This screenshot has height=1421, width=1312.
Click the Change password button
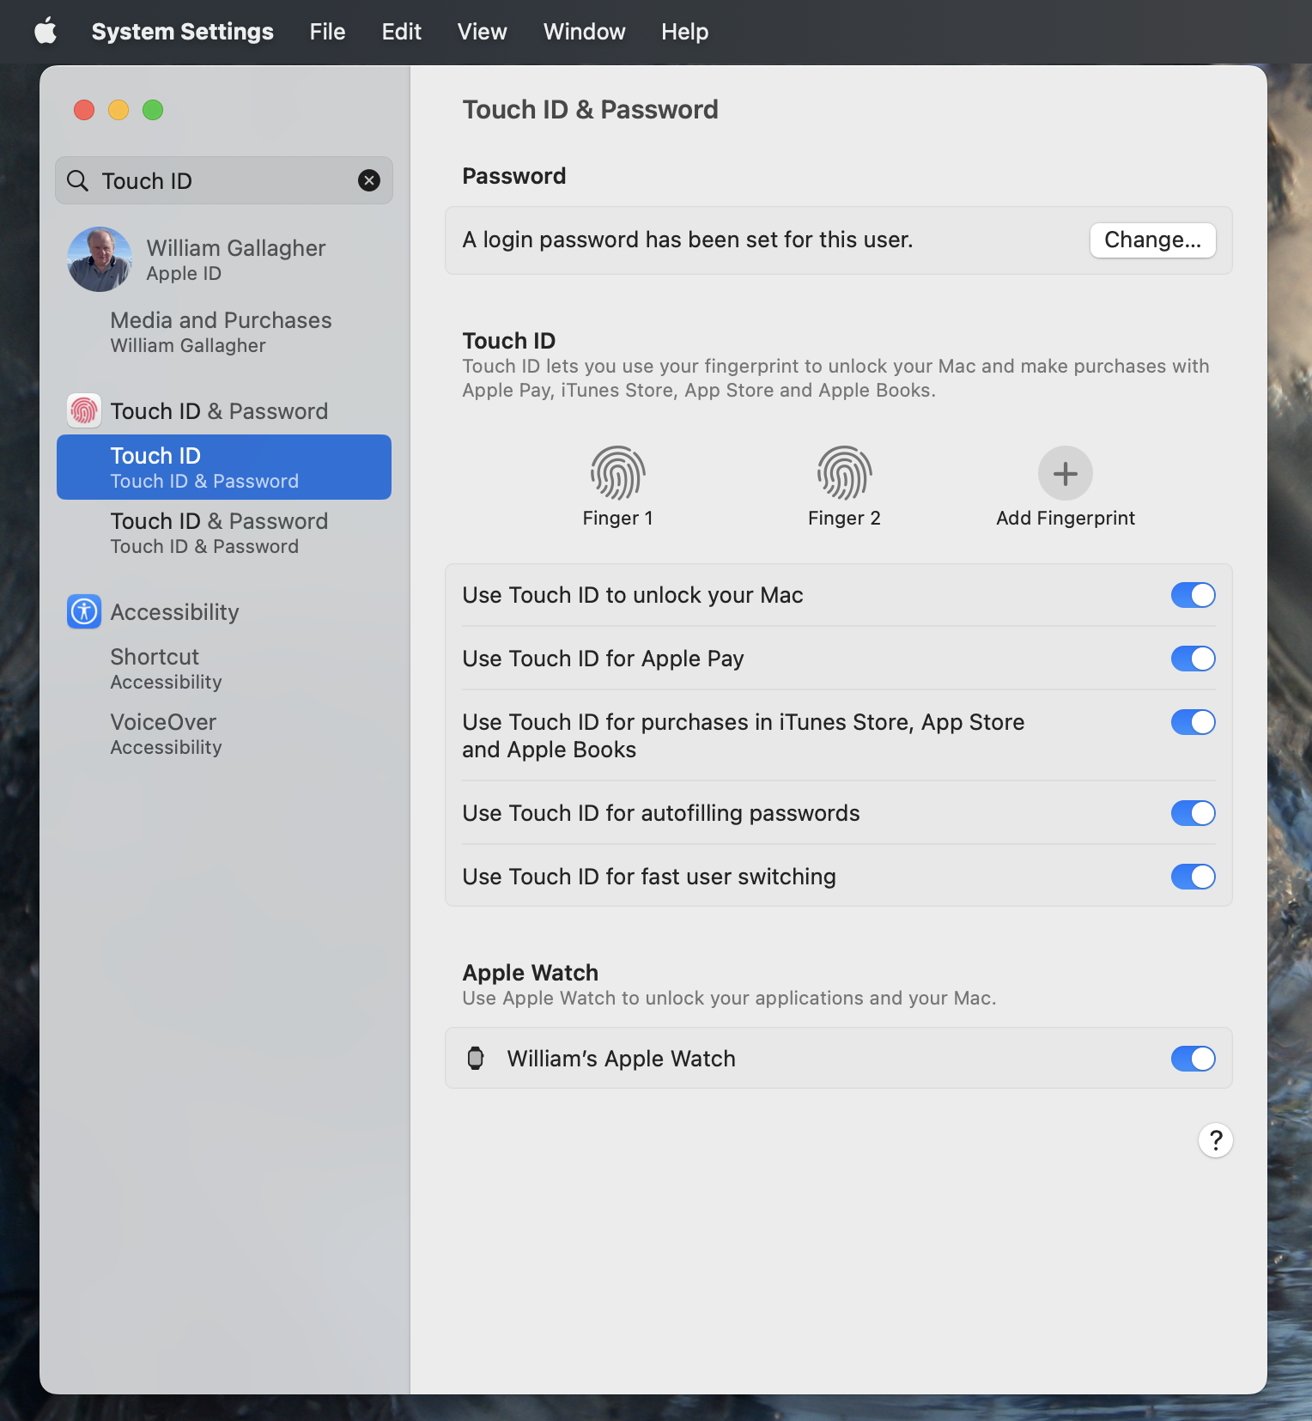pos(1151,240)
